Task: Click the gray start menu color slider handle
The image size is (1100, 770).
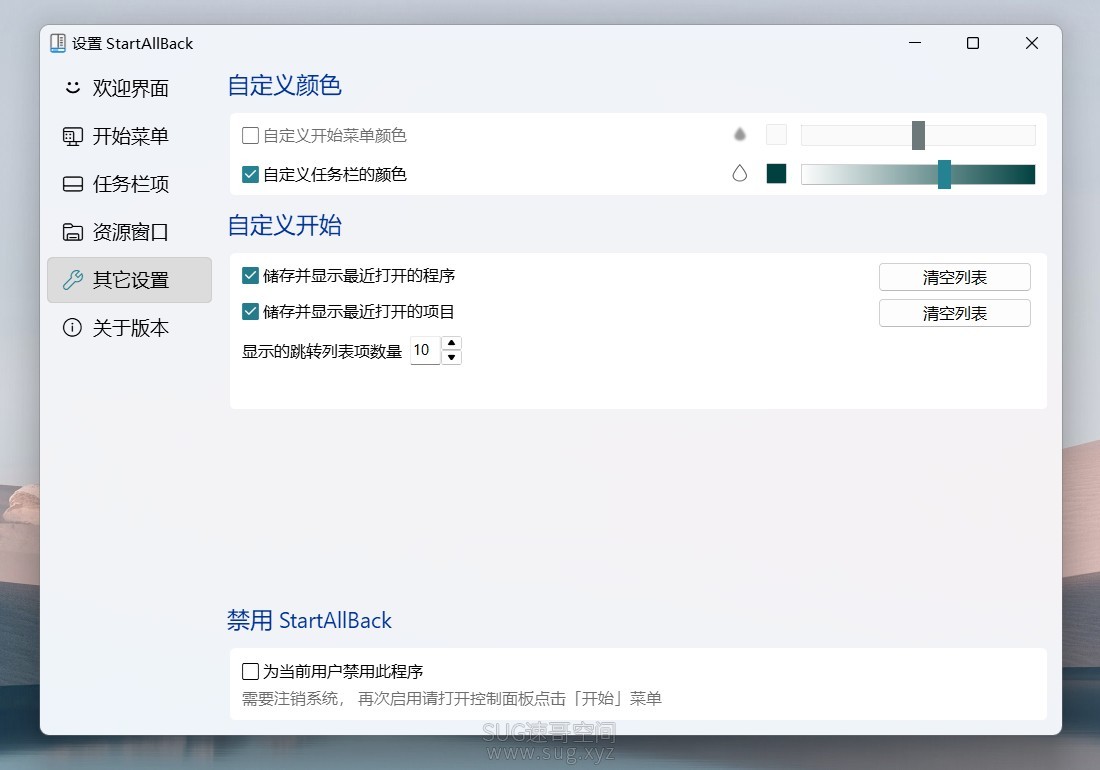Action: coord(918,135)
